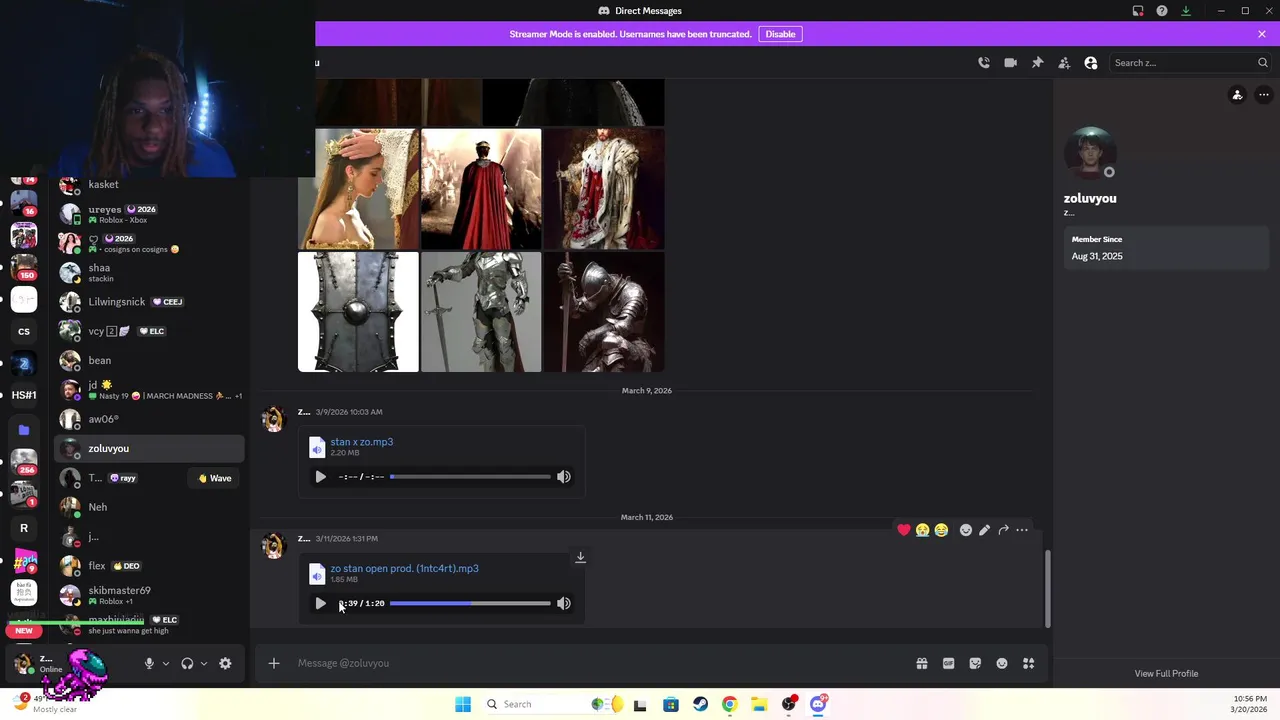Download zo stan open prod mp3 file
Screen dimensions: 1280x720
click(580, 557)
